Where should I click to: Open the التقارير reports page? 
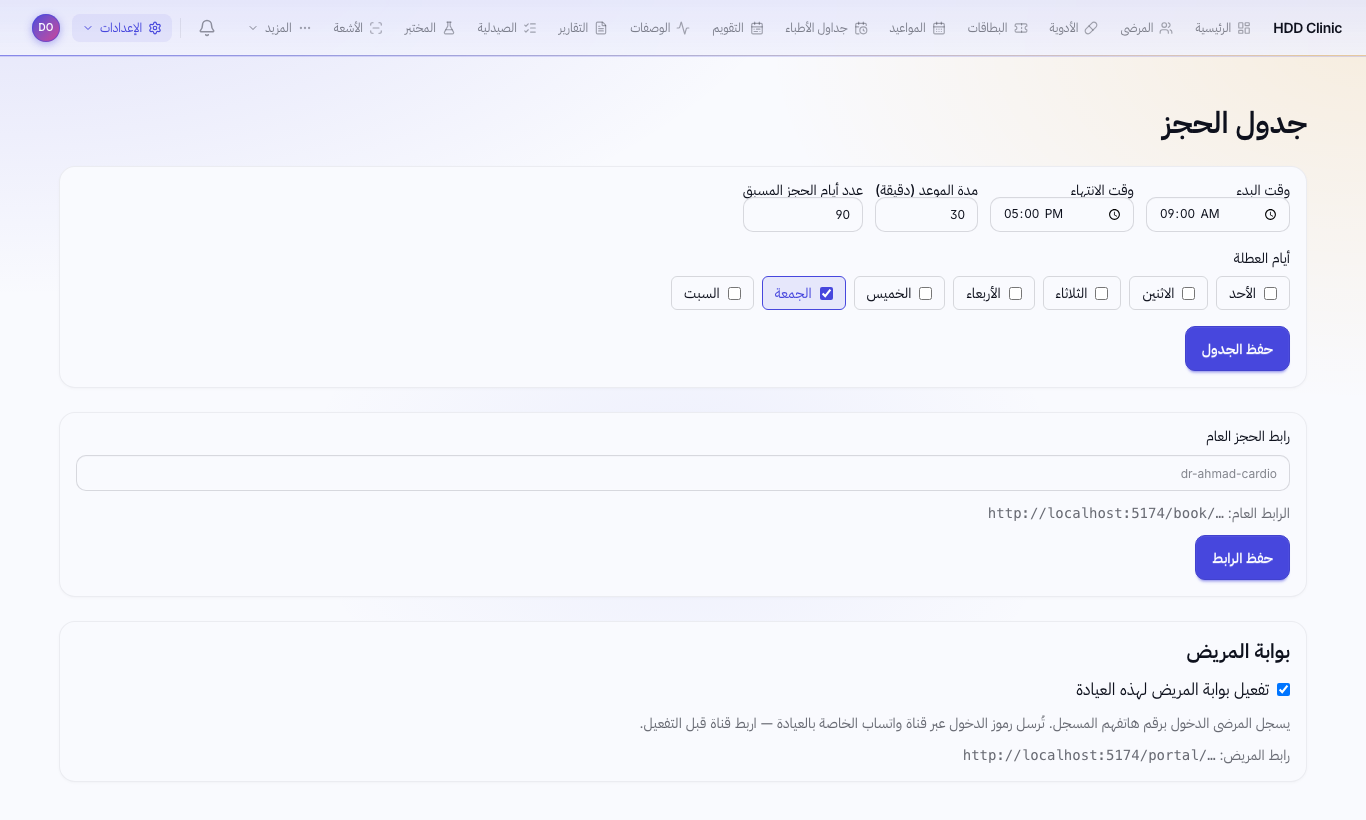click(582, 28)
